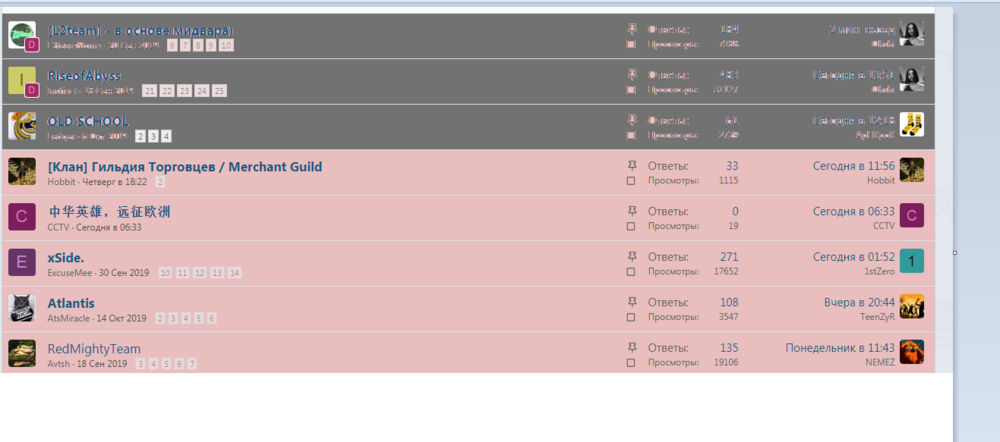
Task: Open the NEMEZ username link
Action: point(879,363)
